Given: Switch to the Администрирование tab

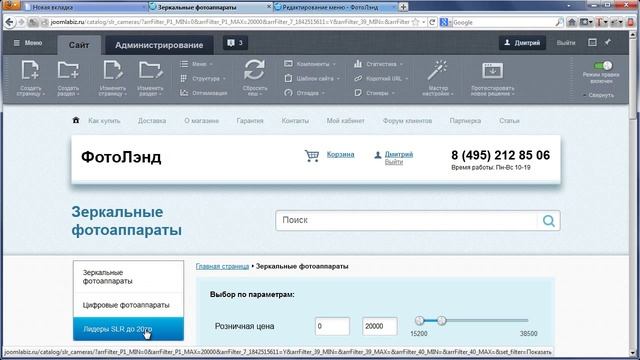Looking at the screenshot, I should (159, 45).
